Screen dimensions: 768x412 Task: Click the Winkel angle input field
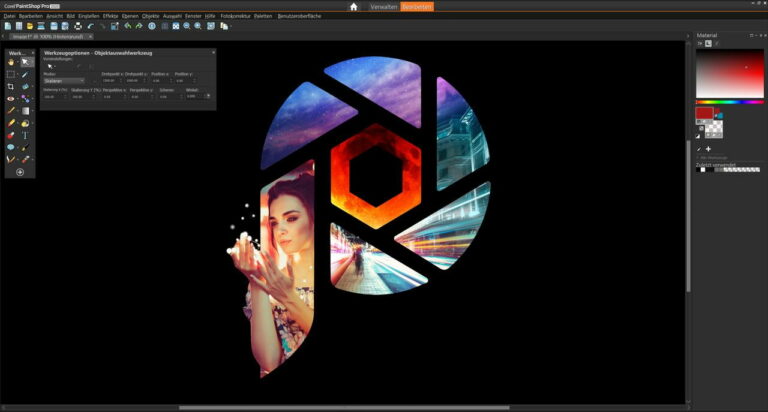[x=196, y=97]
